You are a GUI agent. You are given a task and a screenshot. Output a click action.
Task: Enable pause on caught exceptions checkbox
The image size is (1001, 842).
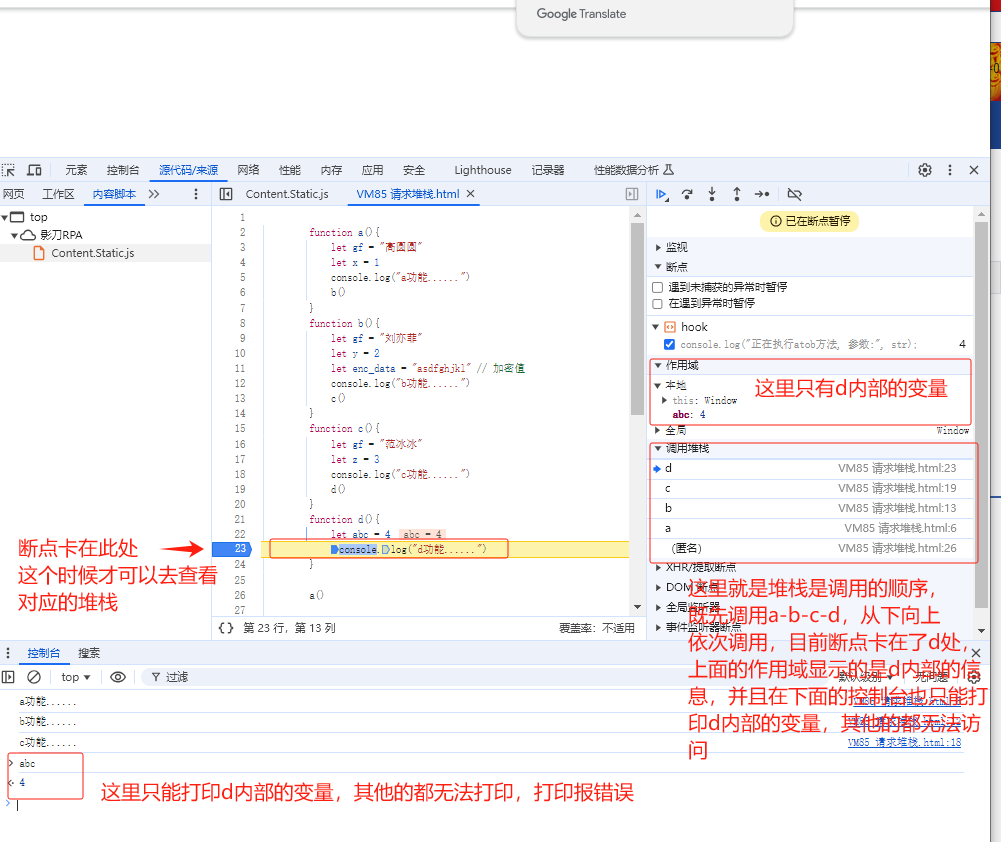(x=658, y=303)
